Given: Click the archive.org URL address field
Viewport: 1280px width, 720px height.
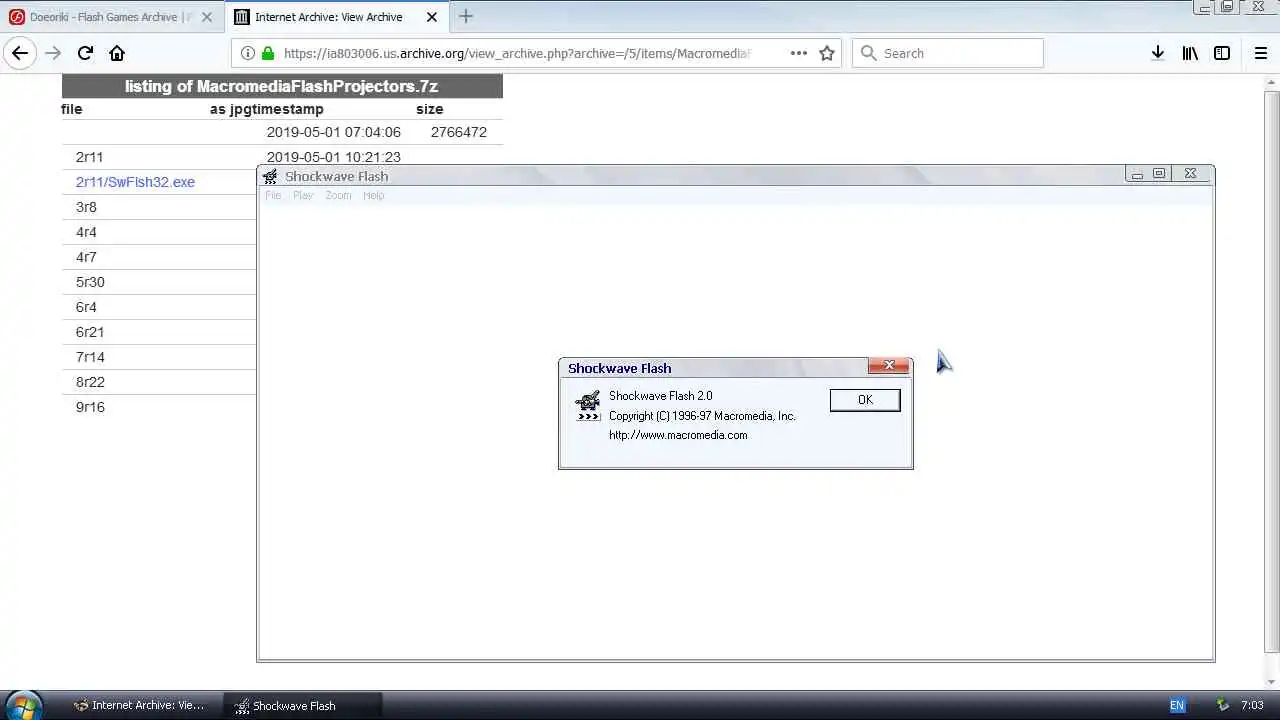Looking at the screenshot, I should point(516,53).
